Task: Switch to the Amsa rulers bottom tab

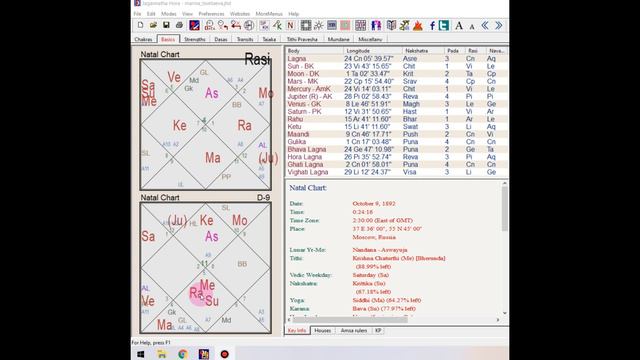Action: (x=354, y=331)
